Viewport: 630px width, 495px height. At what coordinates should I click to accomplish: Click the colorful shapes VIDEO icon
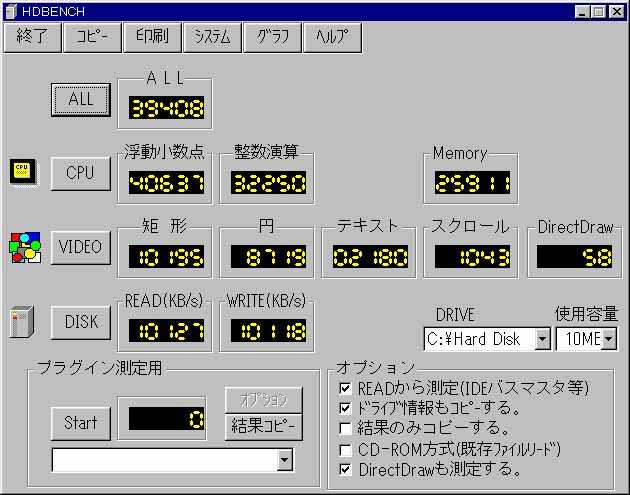(x=25, y=247)
